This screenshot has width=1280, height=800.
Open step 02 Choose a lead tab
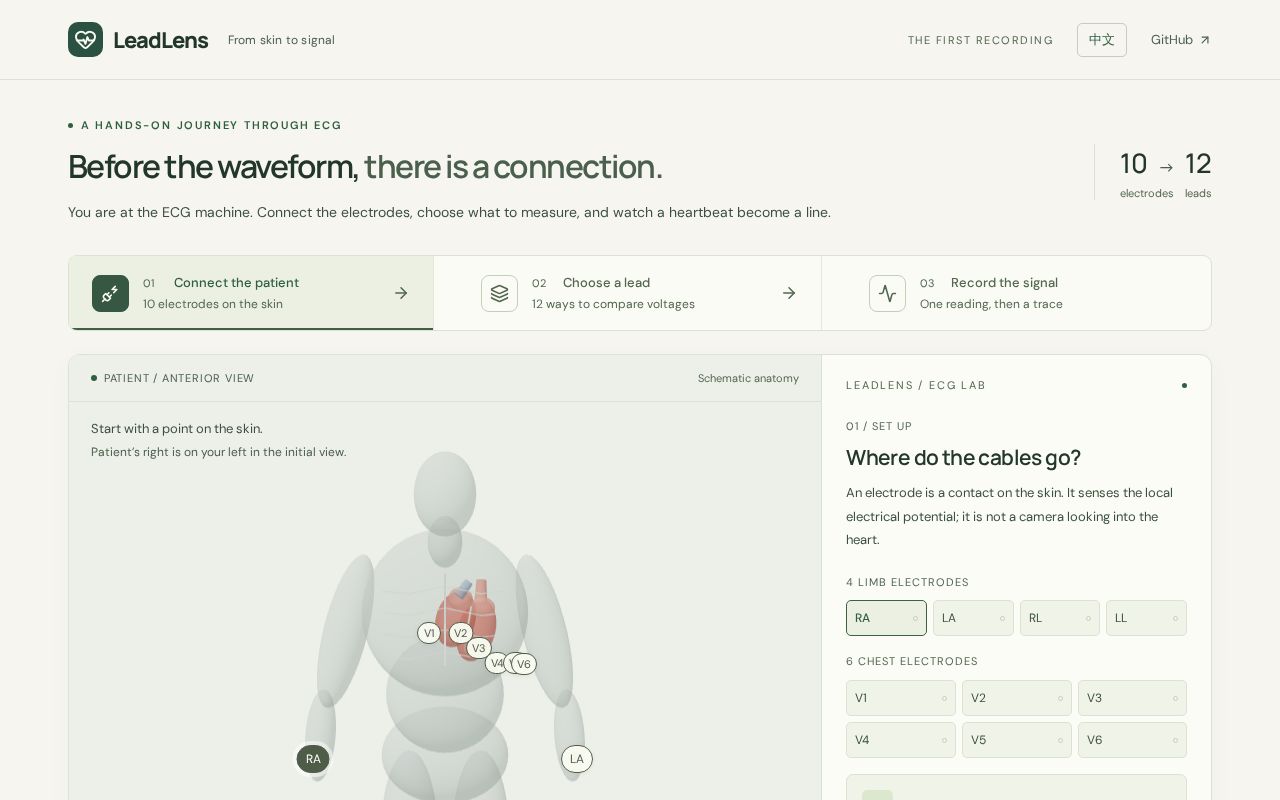pos(628,293)
